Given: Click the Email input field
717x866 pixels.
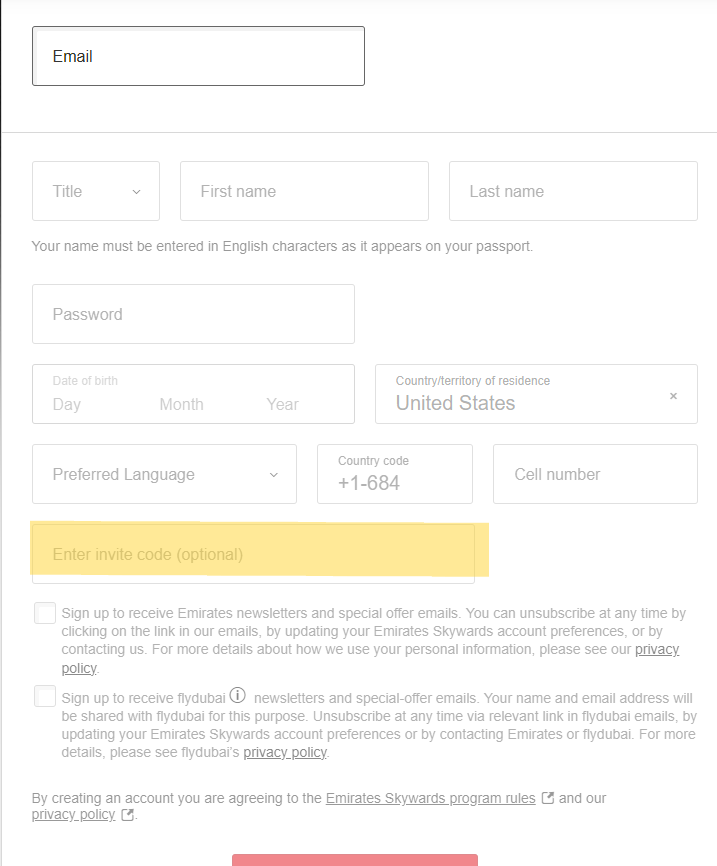Looking at the screenshot, I should [x=198, y=56].
